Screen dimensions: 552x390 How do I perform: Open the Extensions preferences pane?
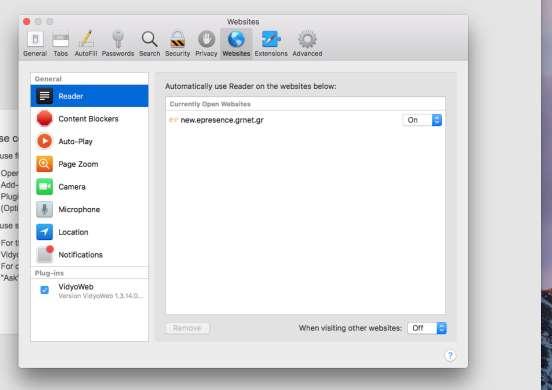(x=271, y=44)
